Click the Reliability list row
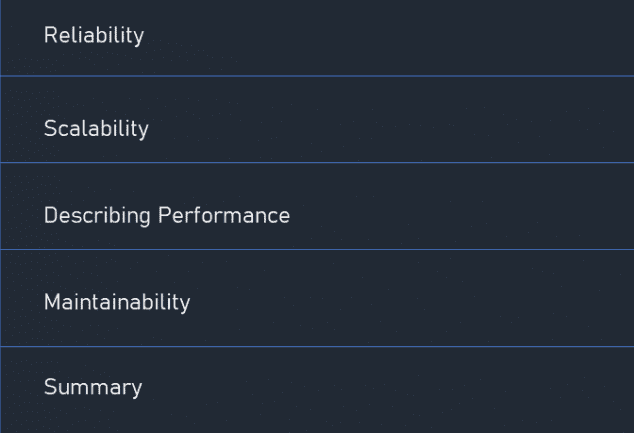Screen dimensions: 634x433 point(317,37)
